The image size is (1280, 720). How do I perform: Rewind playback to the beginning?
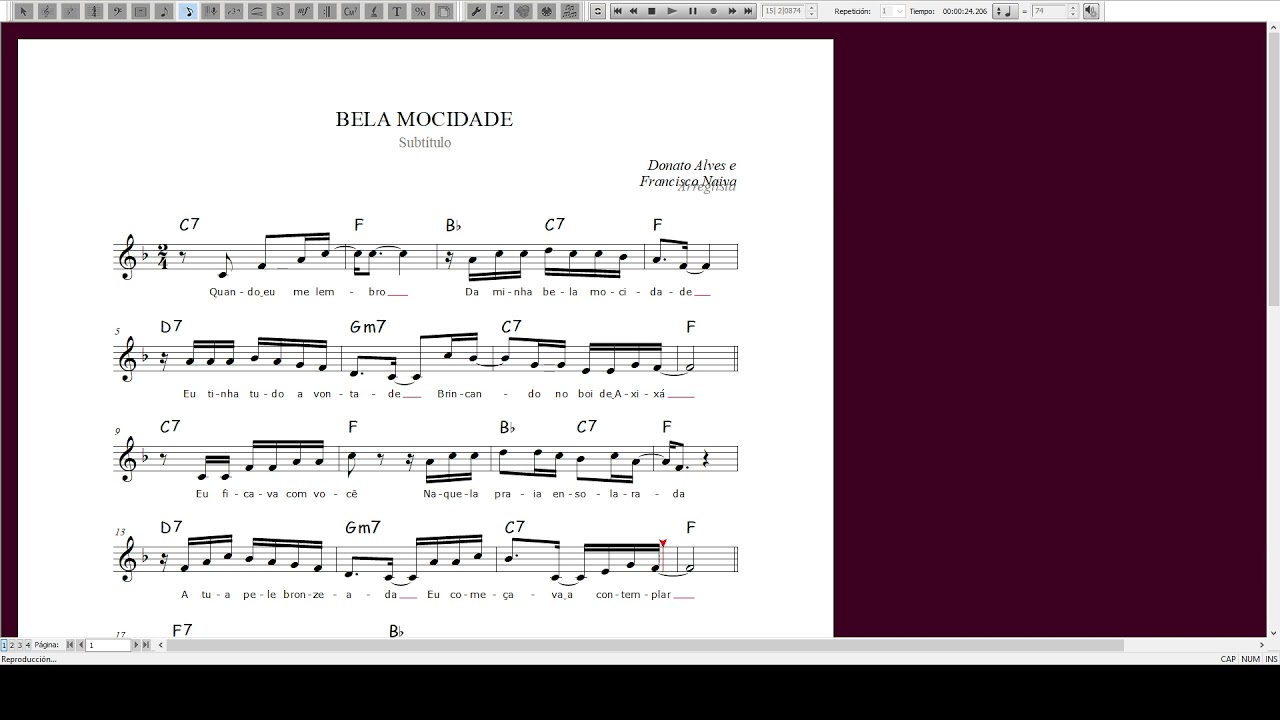617,11
